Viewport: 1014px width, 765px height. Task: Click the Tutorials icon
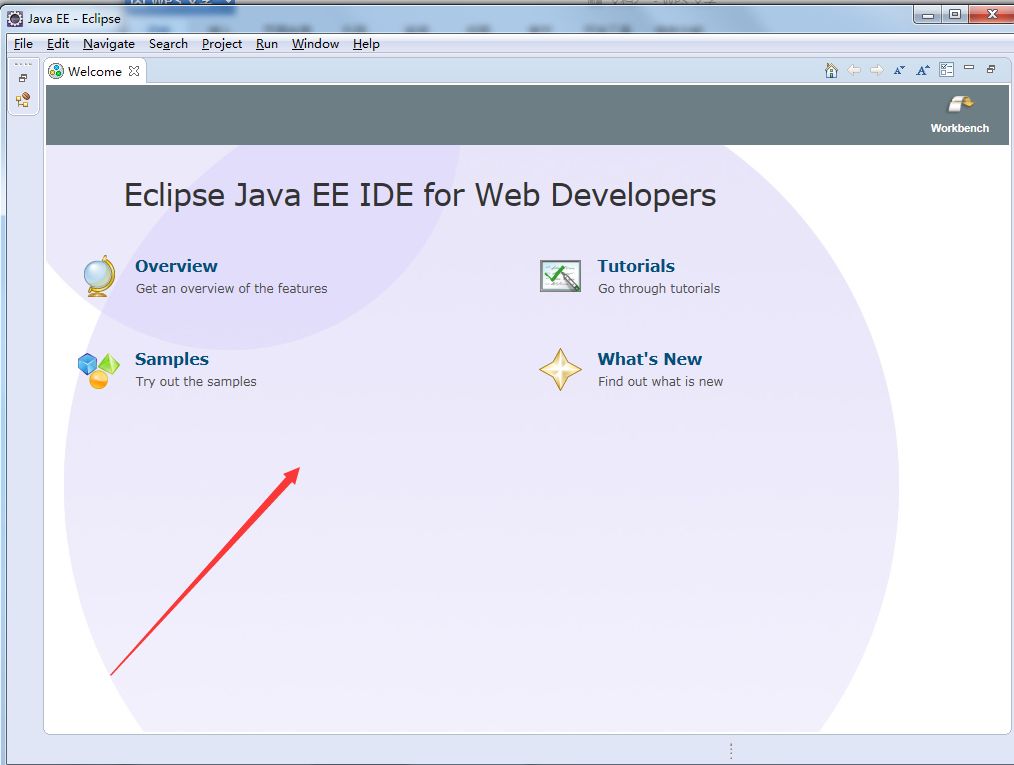point(560,276)
